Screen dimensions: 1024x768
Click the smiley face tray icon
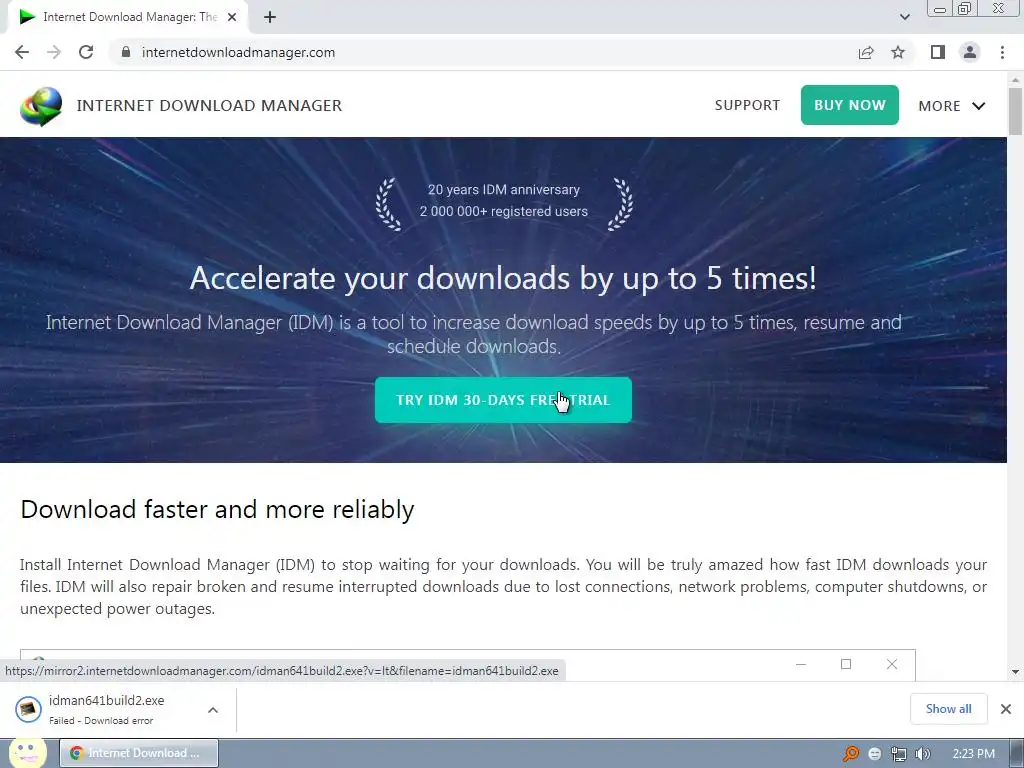tap(875, 754)
